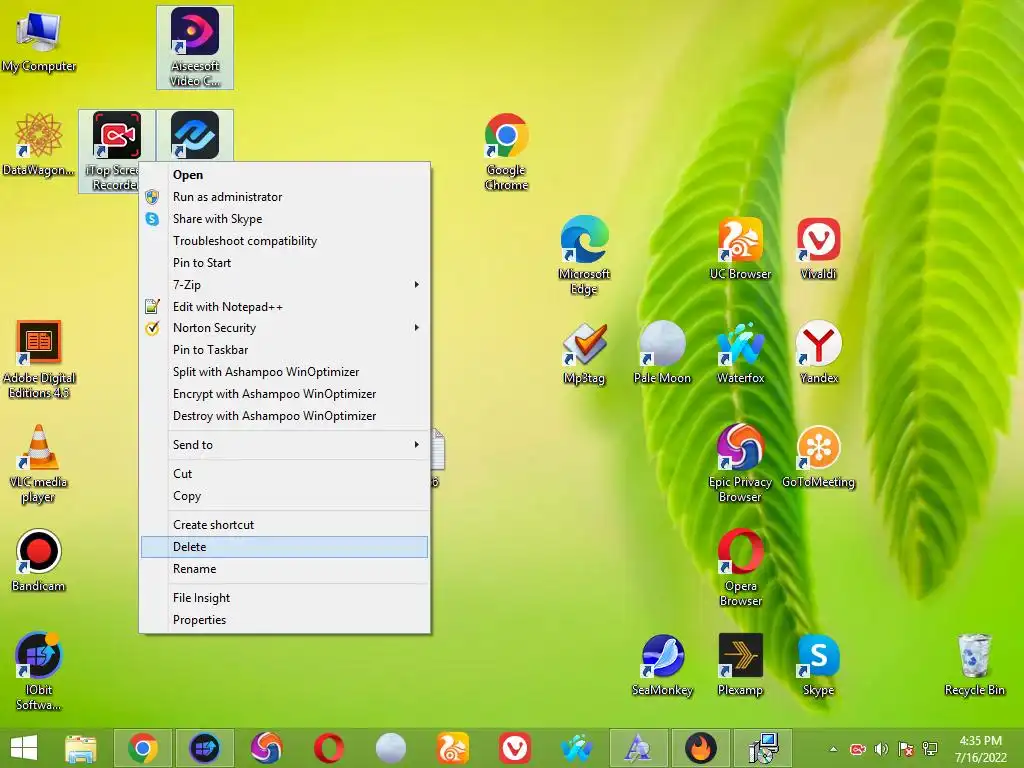Image resolution: width=1024 pixels, height=768 pixels.
Task: Select the Bandicam desktop shortcut
Action: tap(39, 560)
